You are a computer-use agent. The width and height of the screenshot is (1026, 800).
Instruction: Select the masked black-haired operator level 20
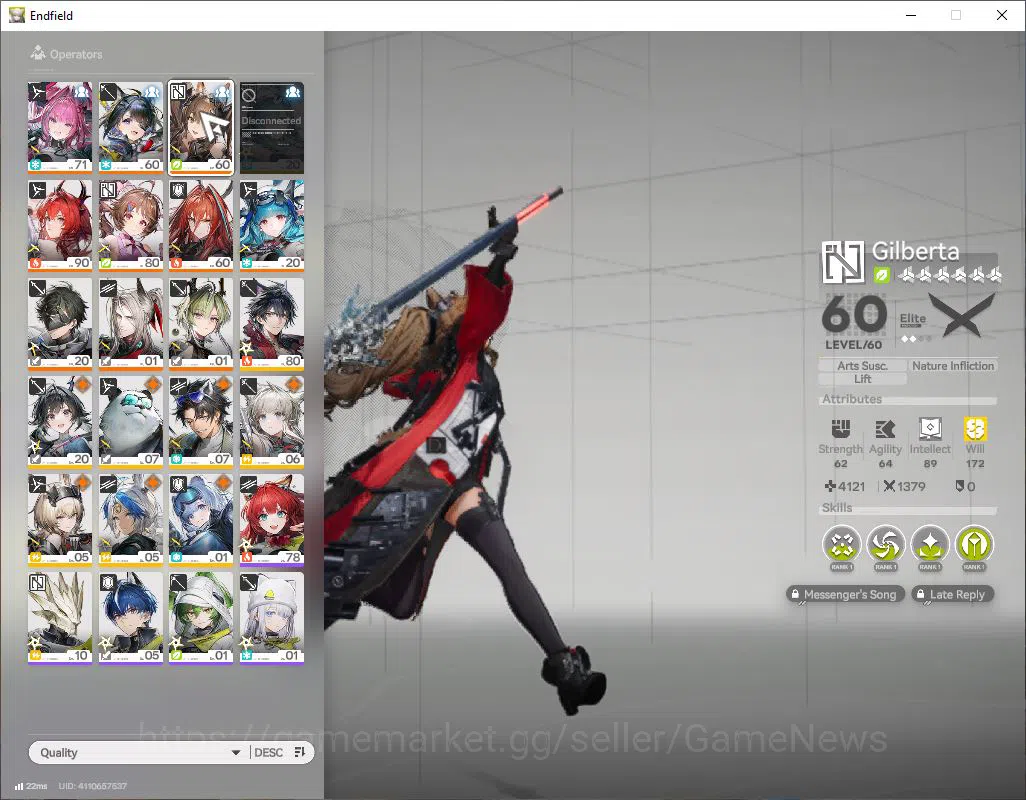click(x=60, y=323)
